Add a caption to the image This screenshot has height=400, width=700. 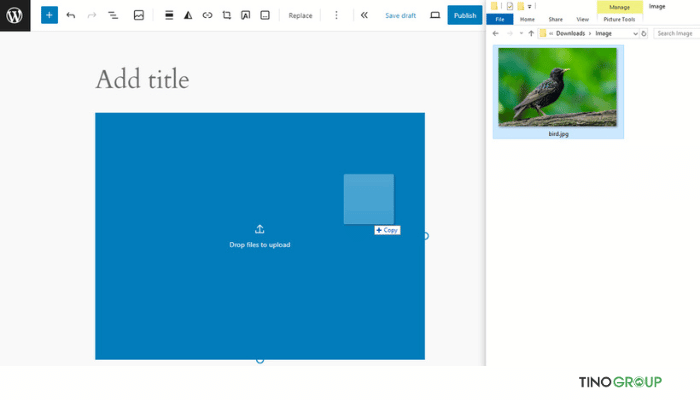click(x=265, y=15)
